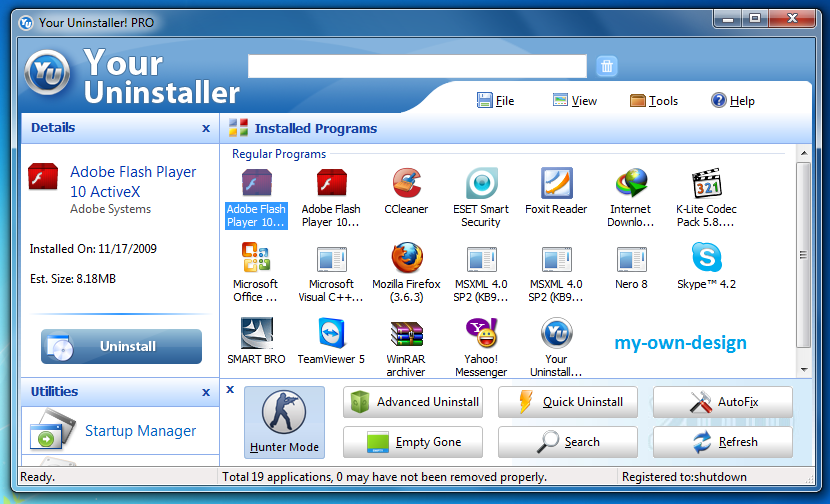Viewport: 830px width, 504px height.
Task: Select K-Lite Codec Pack icon
Action: pyautogui.click(x=707, y=183)
